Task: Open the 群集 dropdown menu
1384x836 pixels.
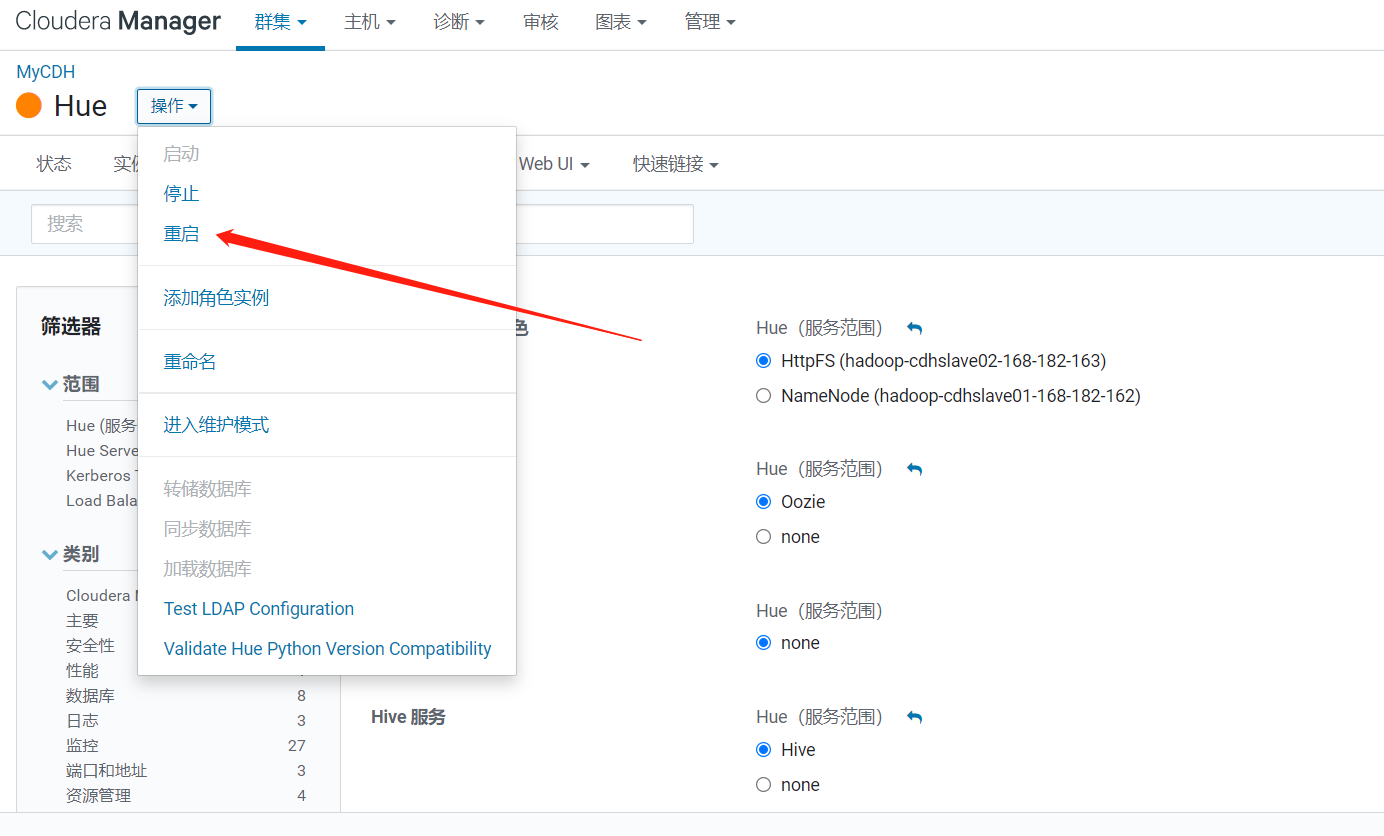Action: (280, 22)
